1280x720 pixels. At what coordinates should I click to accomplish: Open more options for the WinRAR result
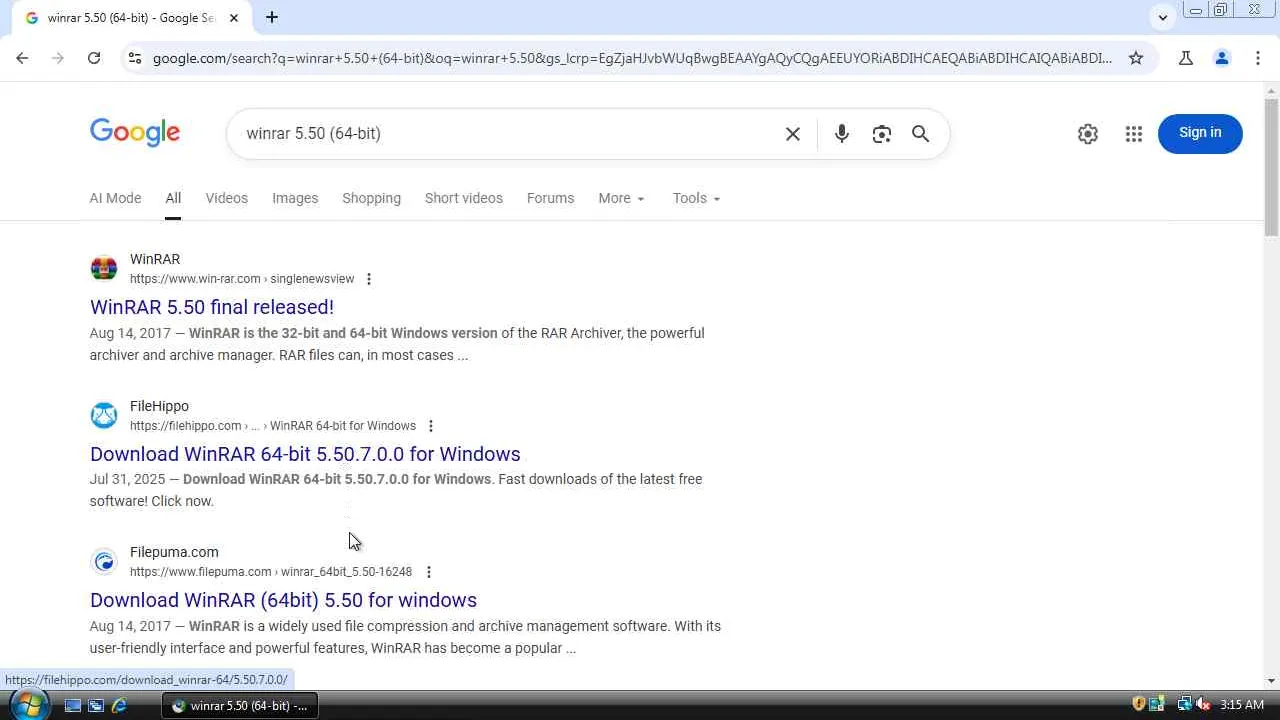click(x=369, y=279)
